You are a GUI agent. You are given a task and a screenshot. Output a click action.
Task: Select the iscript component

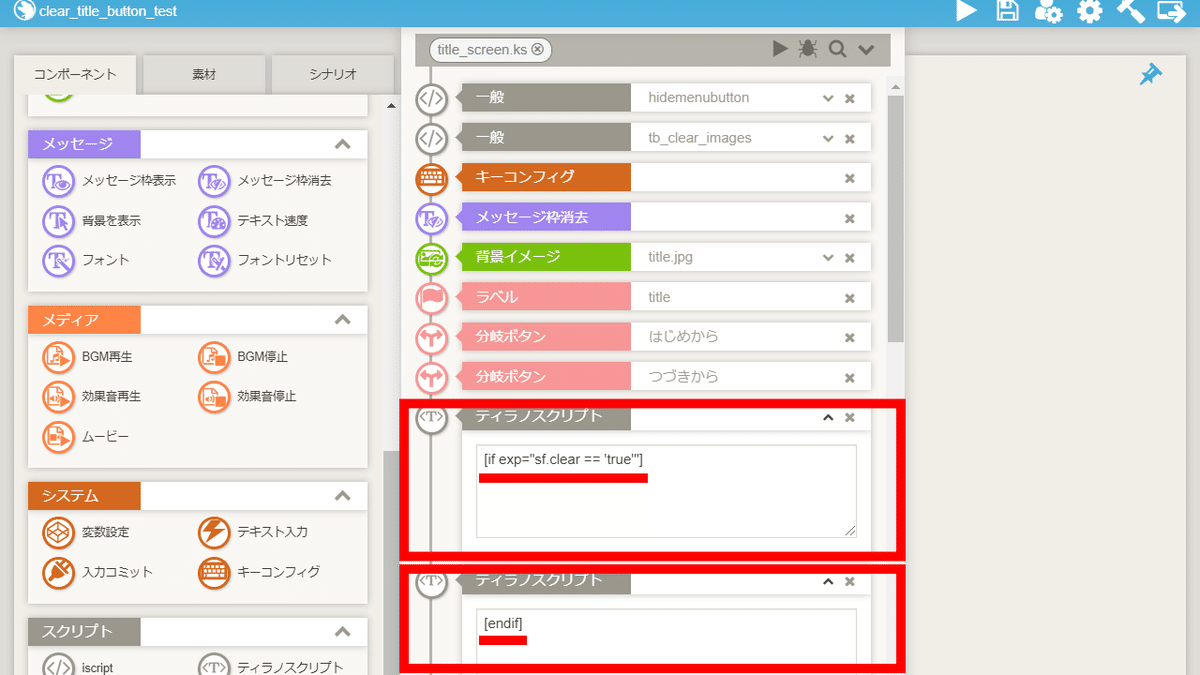coord(79,666)
